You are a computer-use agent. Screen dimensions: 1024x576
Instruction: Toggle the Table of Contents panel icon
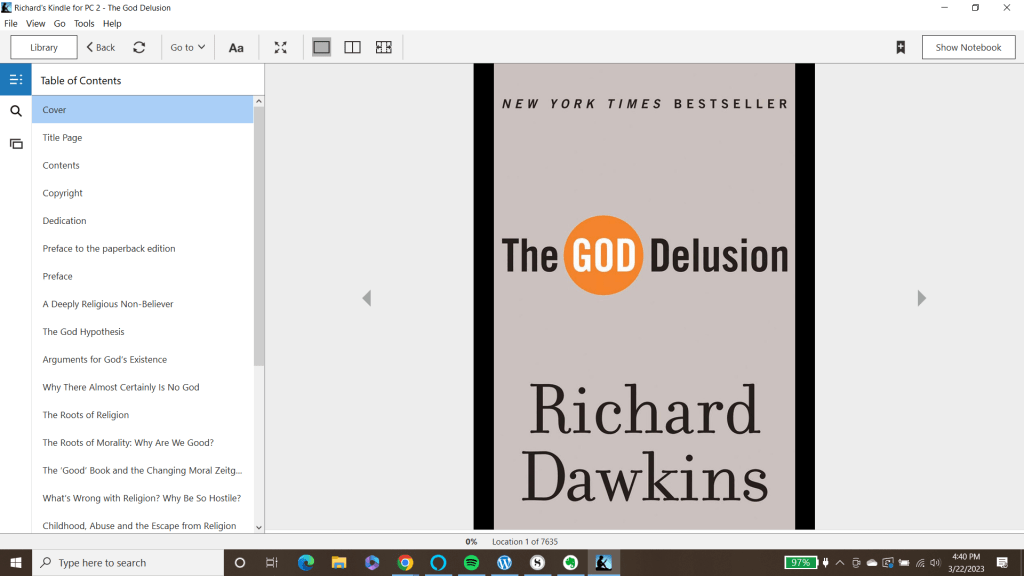tap(16, 80)
